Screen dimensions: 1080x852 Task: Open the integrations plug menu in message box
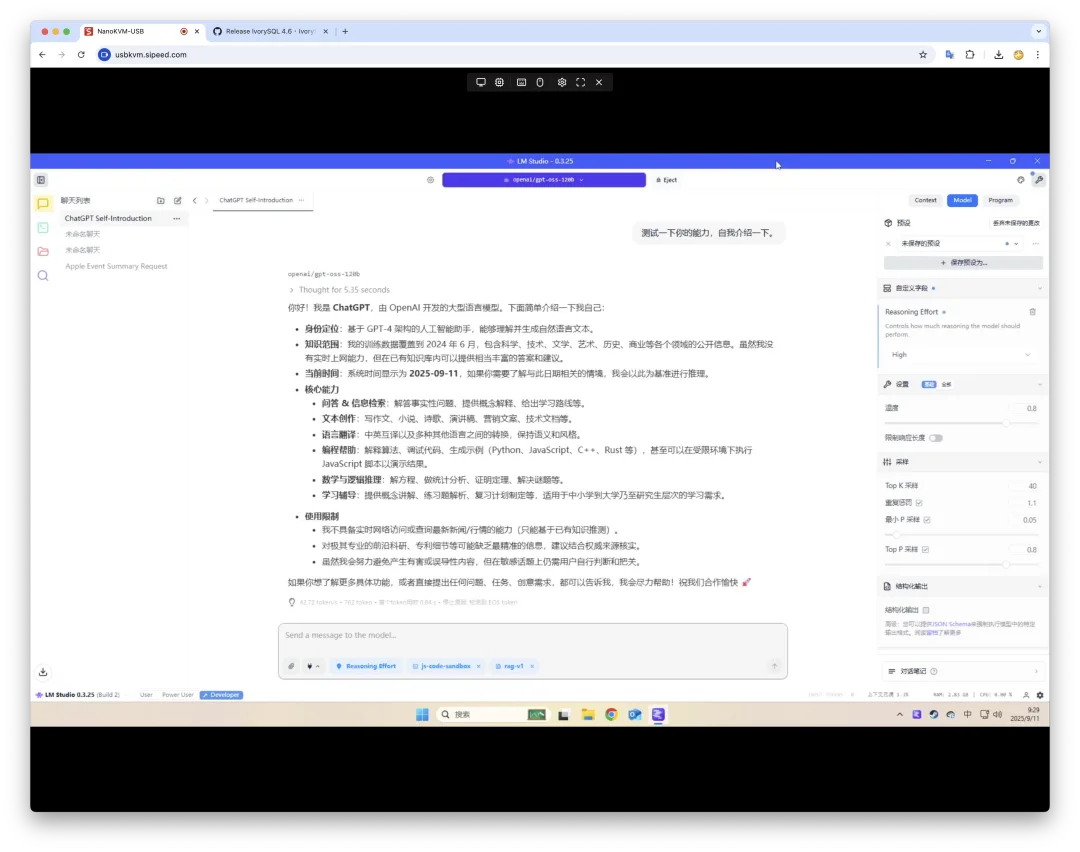(313, 666)
